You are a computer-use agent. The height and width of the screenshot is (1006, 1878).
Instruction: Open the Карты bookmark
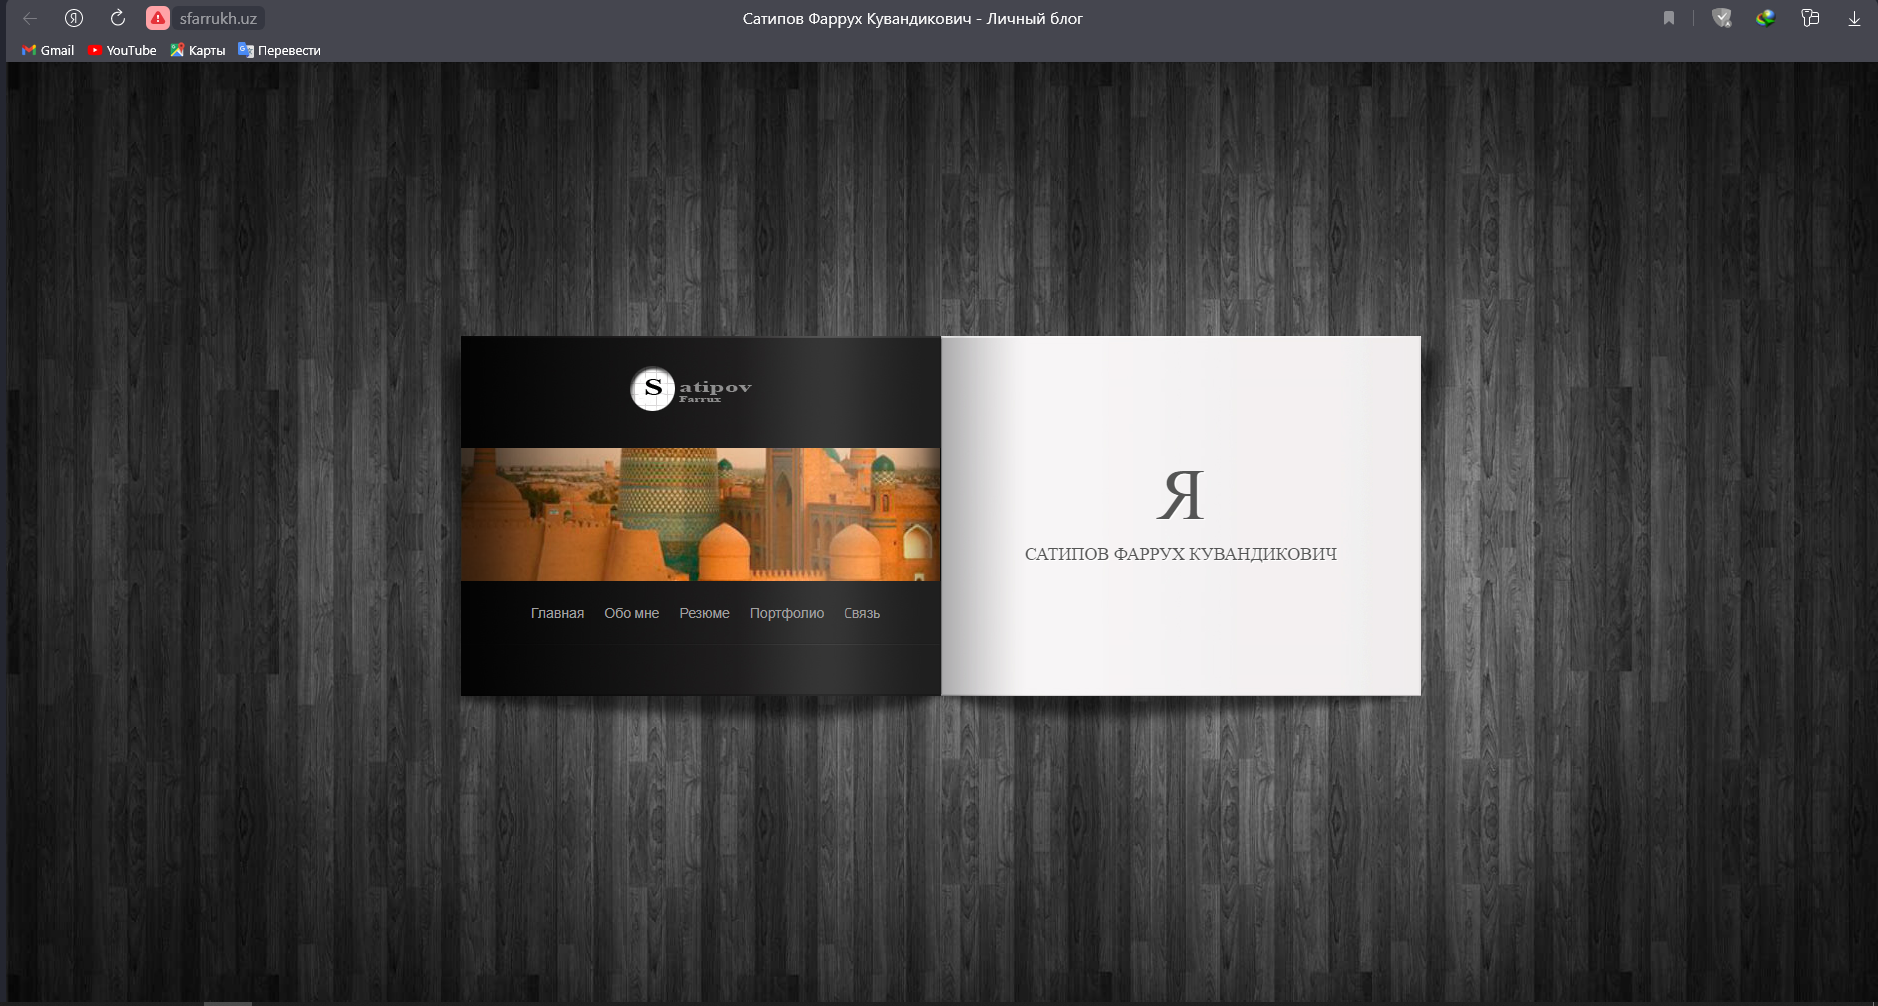click(198, 50)
